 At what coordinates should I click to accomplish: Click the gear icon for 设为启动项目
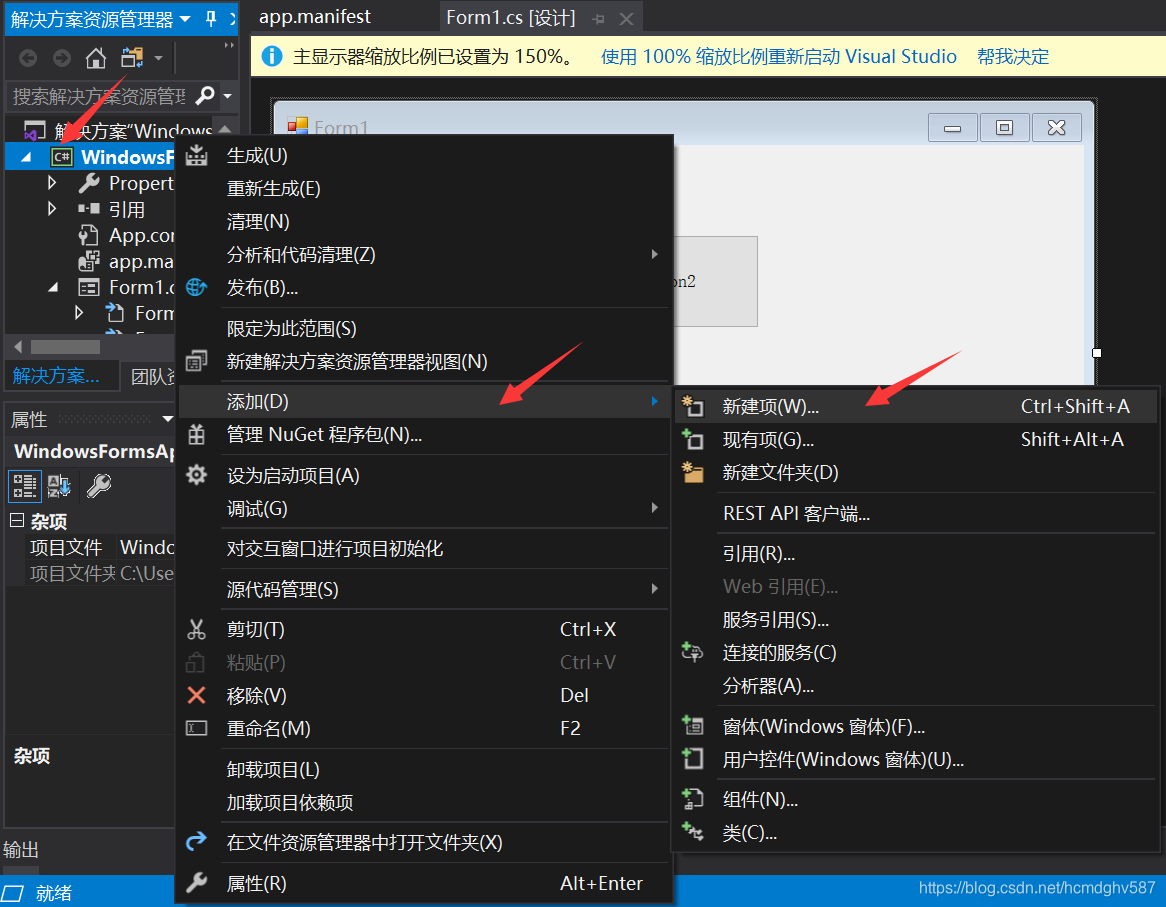coord(196,475)
